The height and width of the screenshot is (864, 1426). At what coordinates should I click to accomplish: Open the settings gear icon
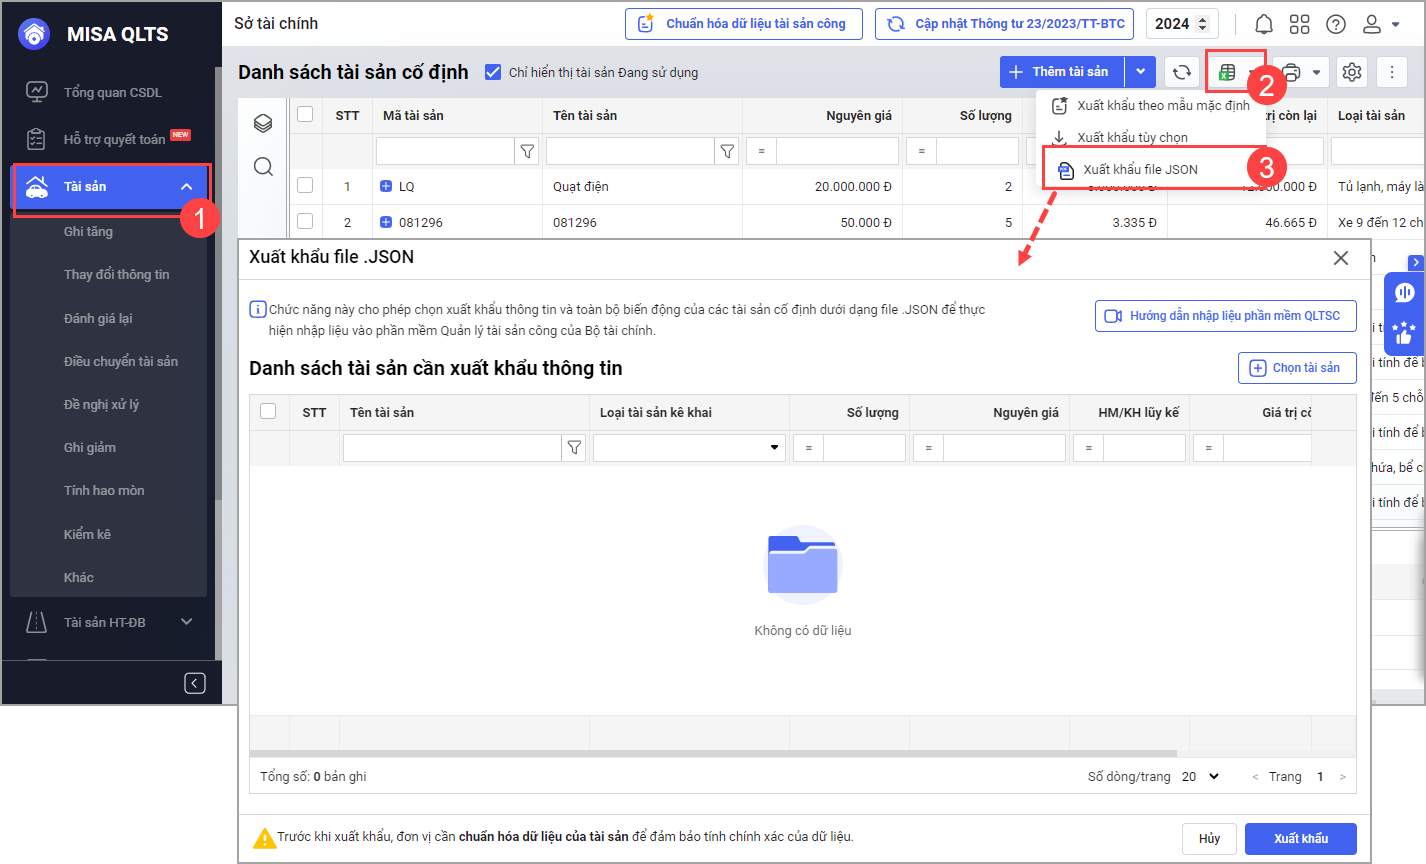[x=1352, y=72]
